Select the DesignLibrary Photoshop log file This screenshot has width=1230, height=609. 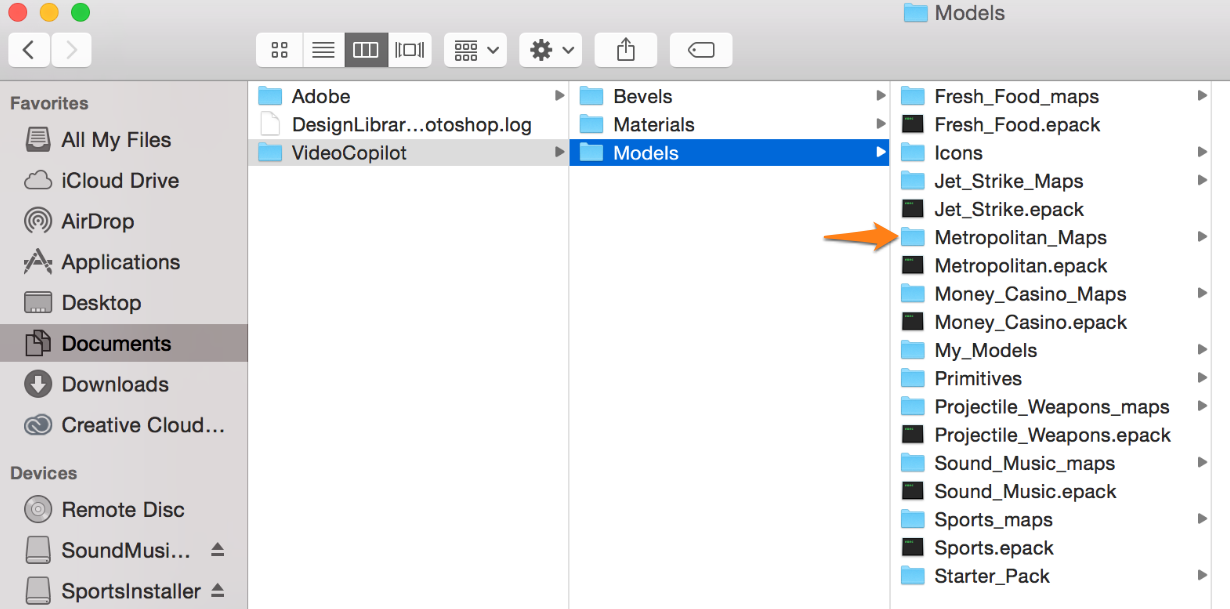click(411, 125)
